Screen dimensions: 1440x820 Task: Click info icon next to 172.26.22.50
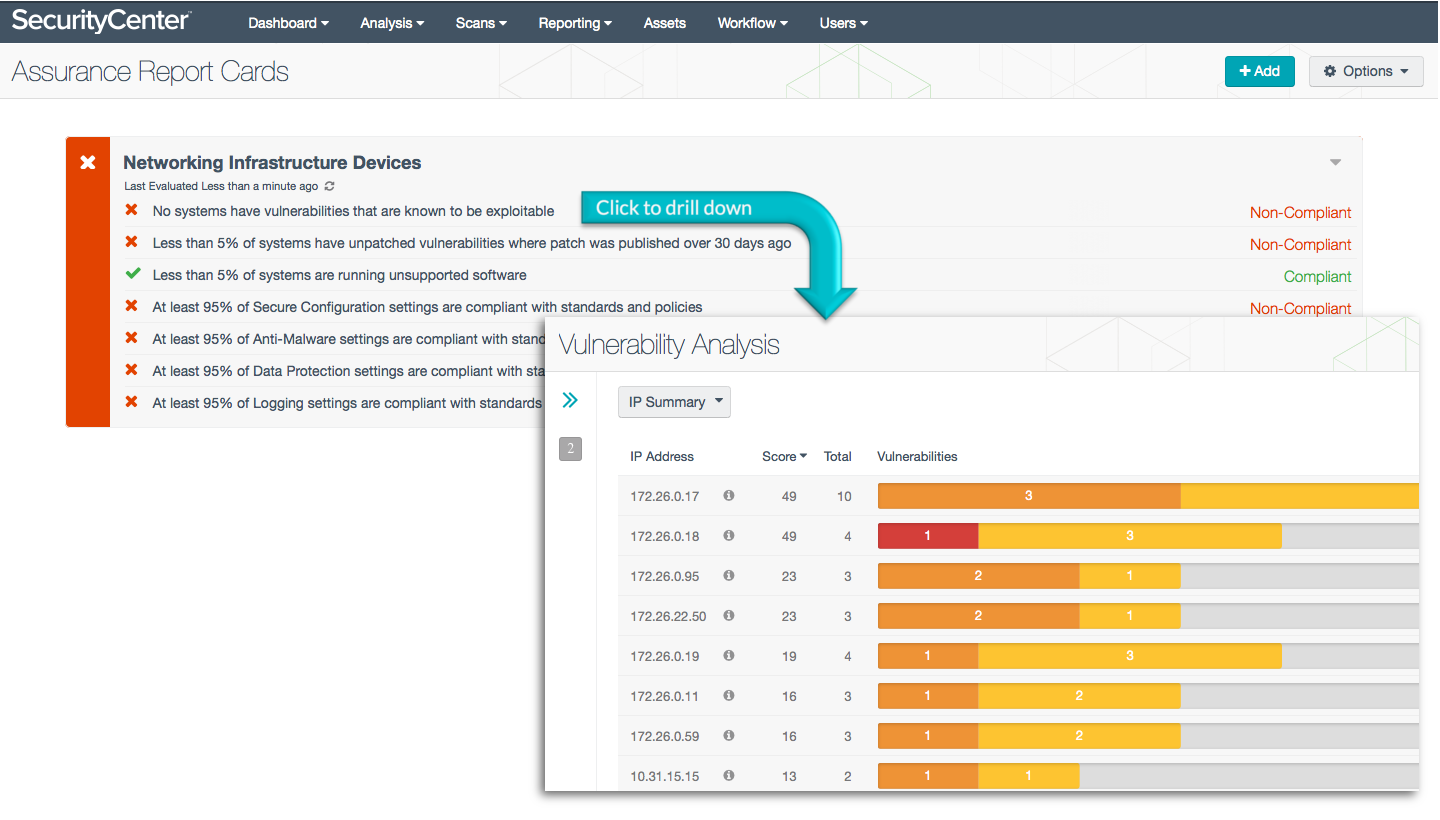pos(729,615)
